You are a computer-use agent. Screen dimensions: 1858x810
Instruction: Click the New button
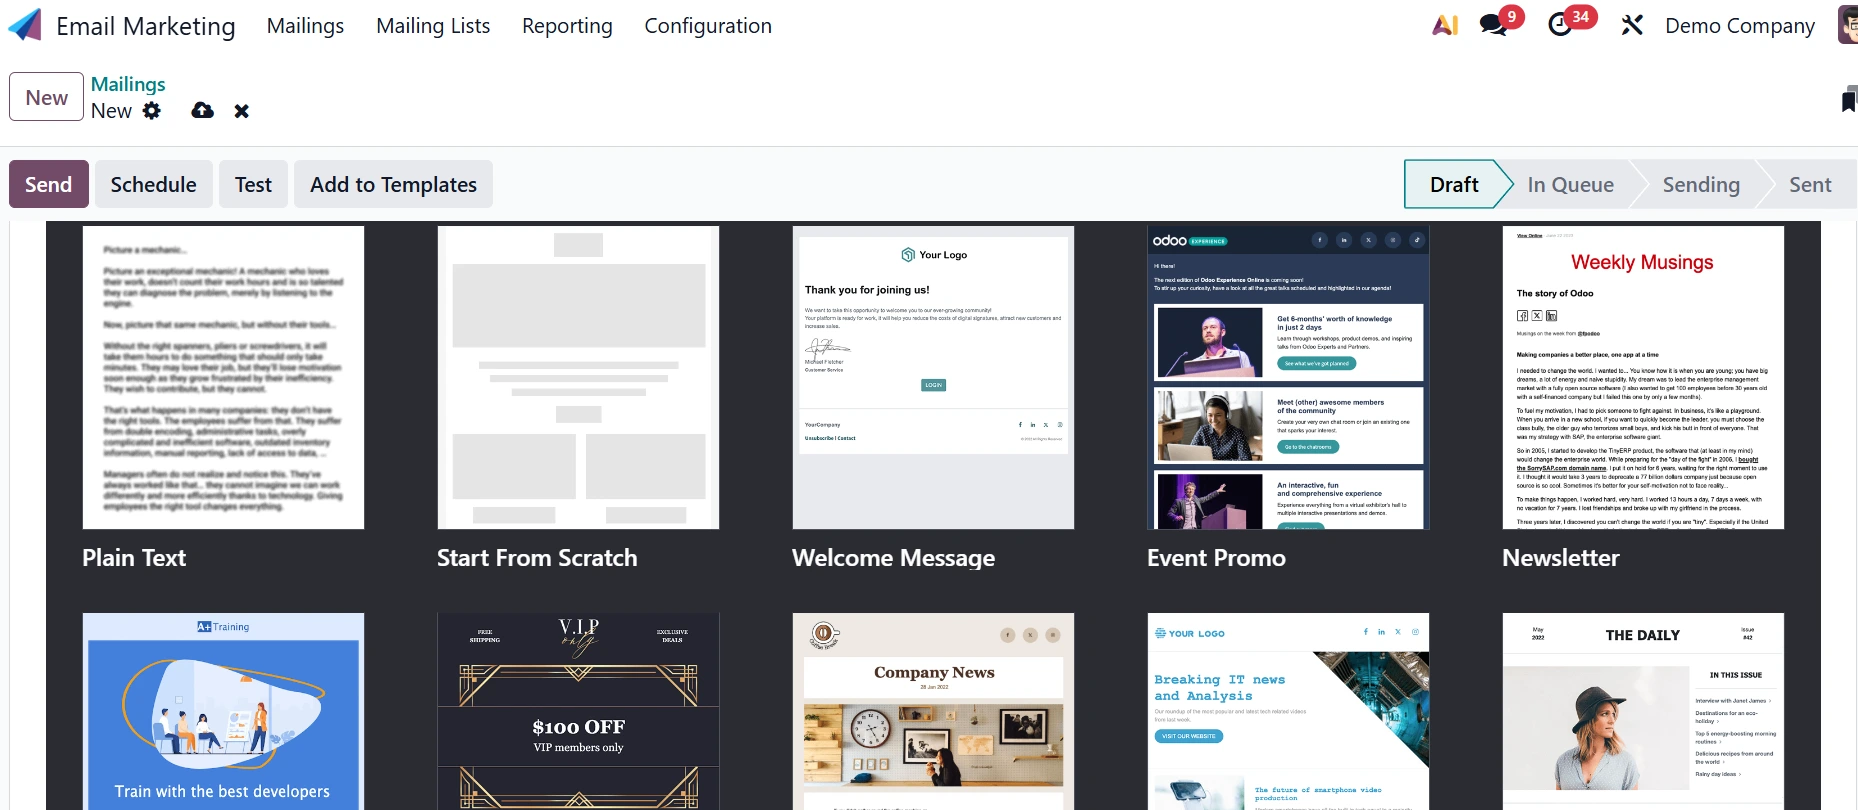[47, 97]
